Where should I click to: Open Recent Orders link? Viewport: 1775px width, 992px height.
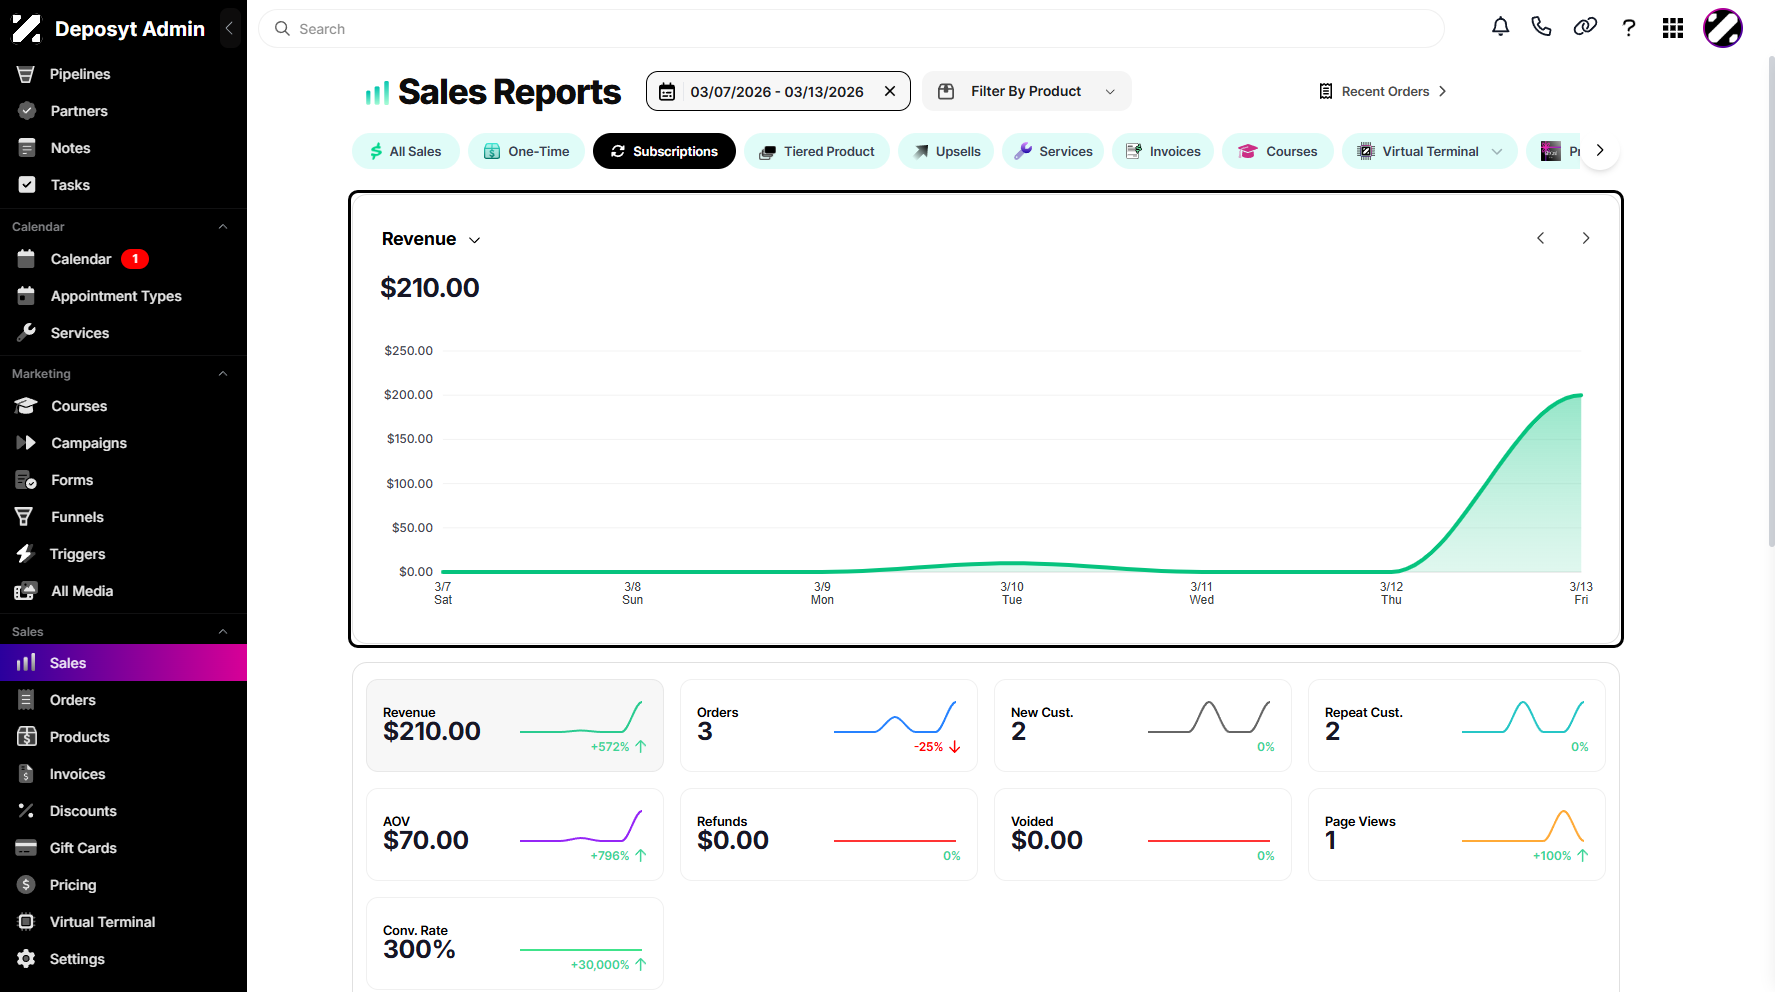tap(1383, 91)
